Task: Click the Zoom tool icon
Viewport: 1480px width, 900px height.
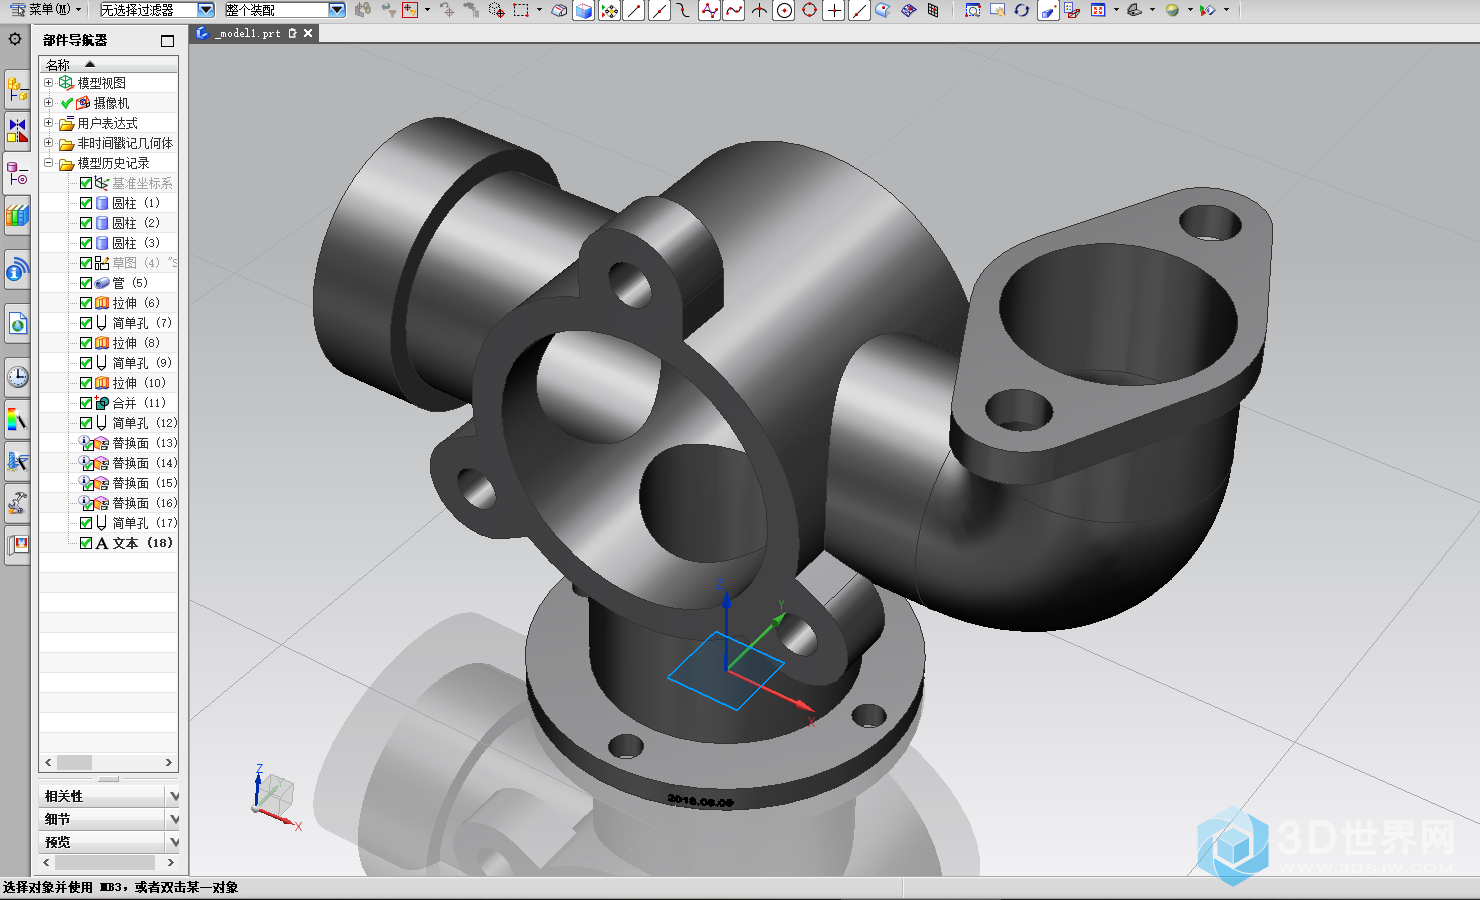Action: [972, 10]
